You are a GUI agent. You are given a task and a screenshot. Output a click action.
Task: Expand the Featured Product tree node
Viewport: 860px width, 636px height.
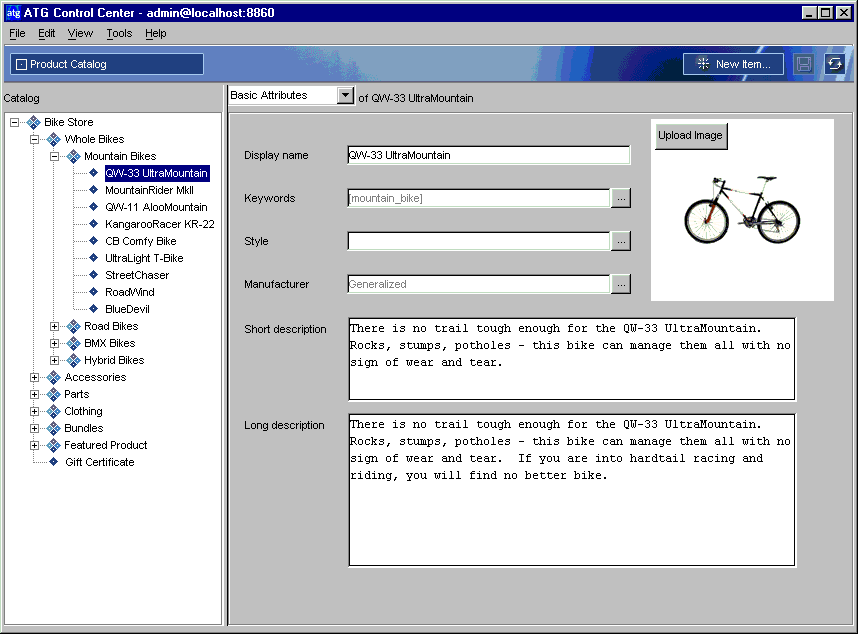[x=35, y=445]
